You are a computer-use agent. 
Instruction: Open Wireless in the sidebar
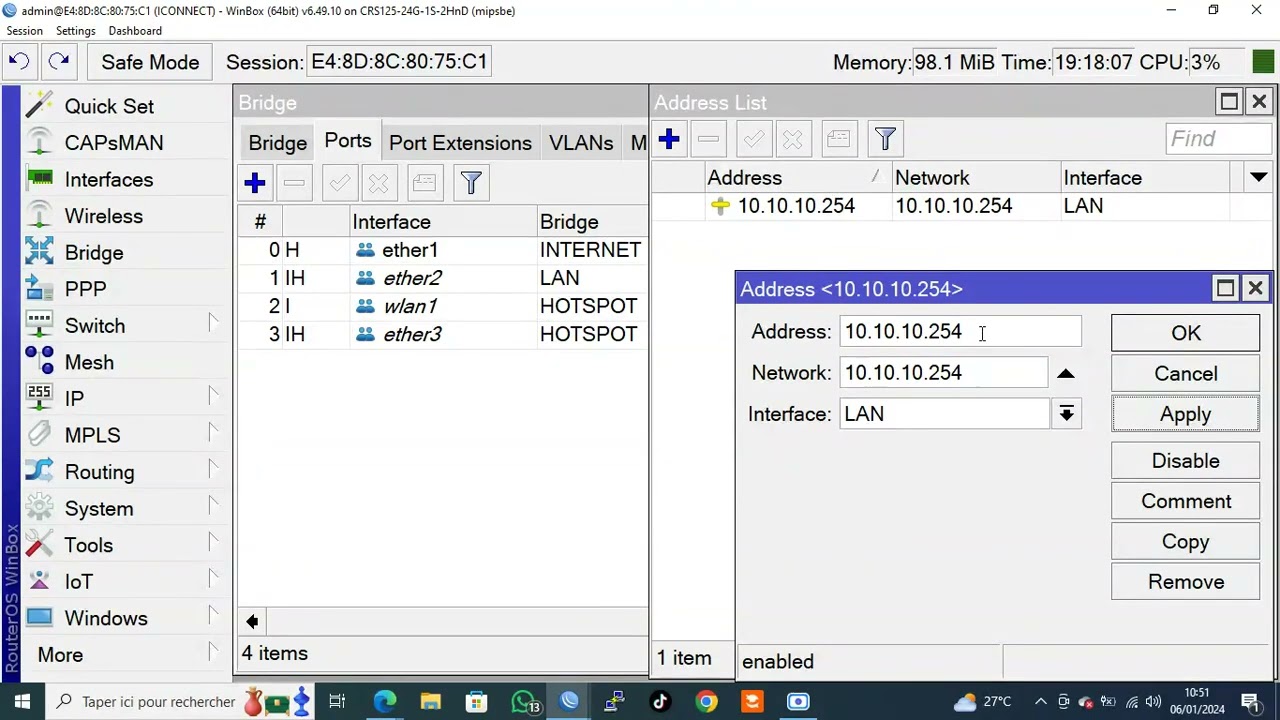[x=104, y=216]
